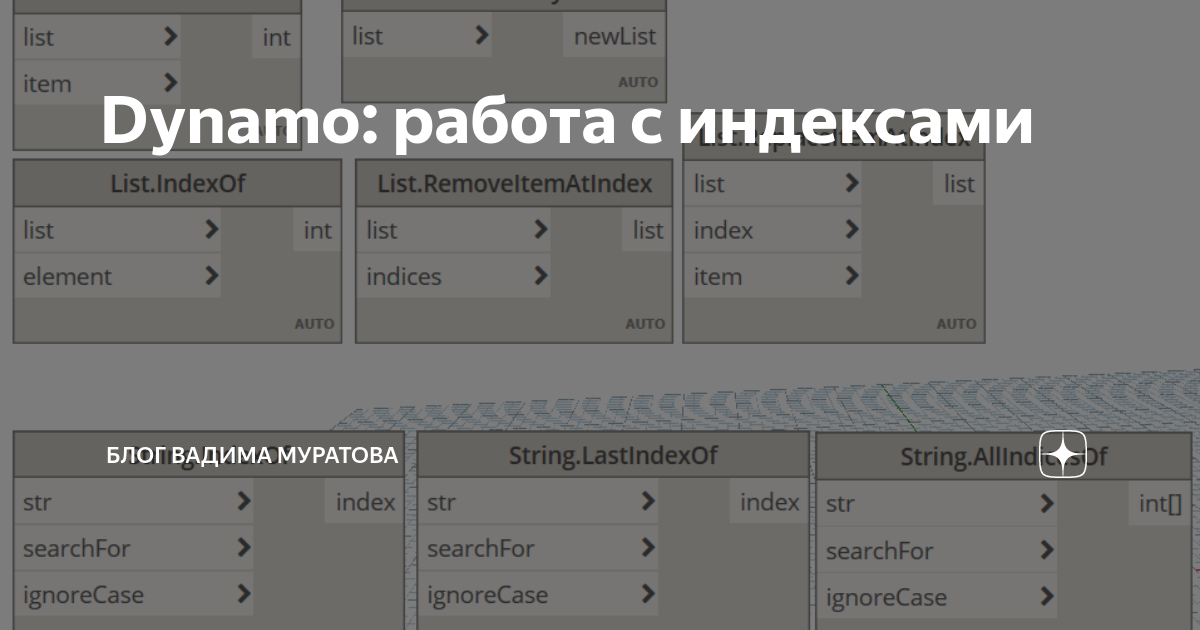This screenshot has height=630, width=1200.
Task: Click the int output port on List.IndexOf
Action: 316,230
